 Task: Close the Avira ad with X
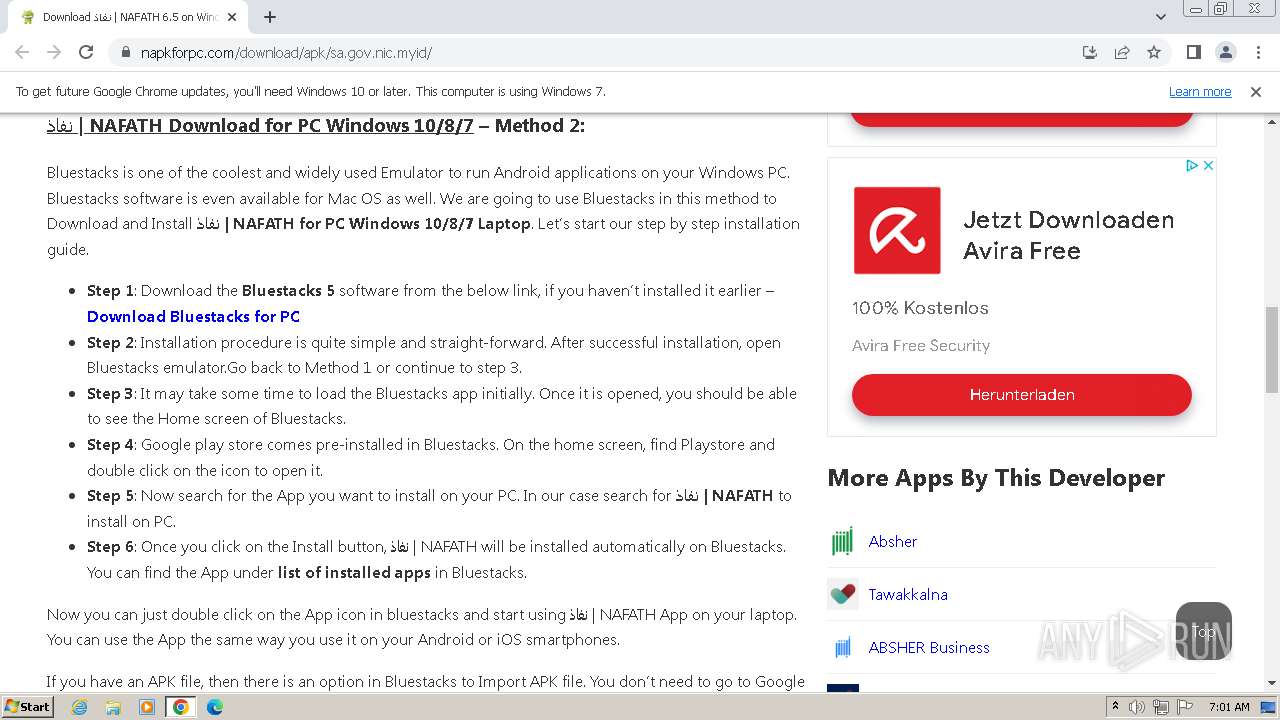click(1208, 166)
